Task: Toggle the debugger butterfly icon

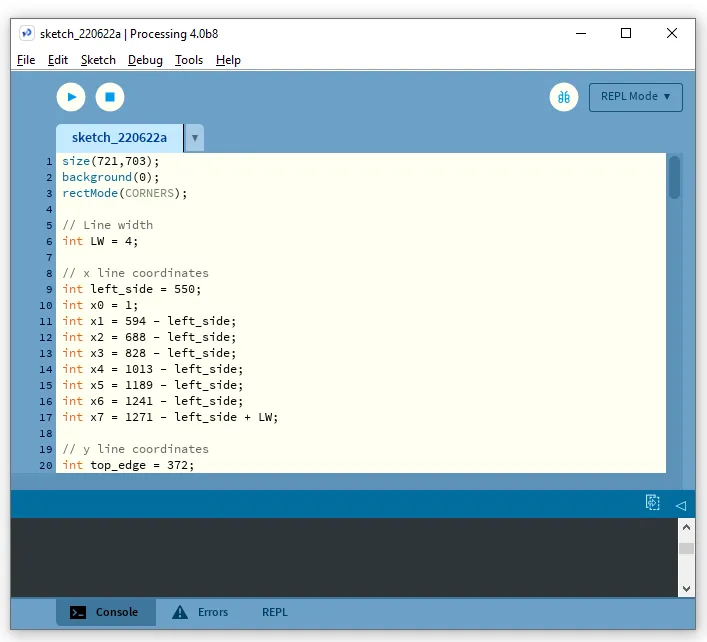Action: [564, 97]
